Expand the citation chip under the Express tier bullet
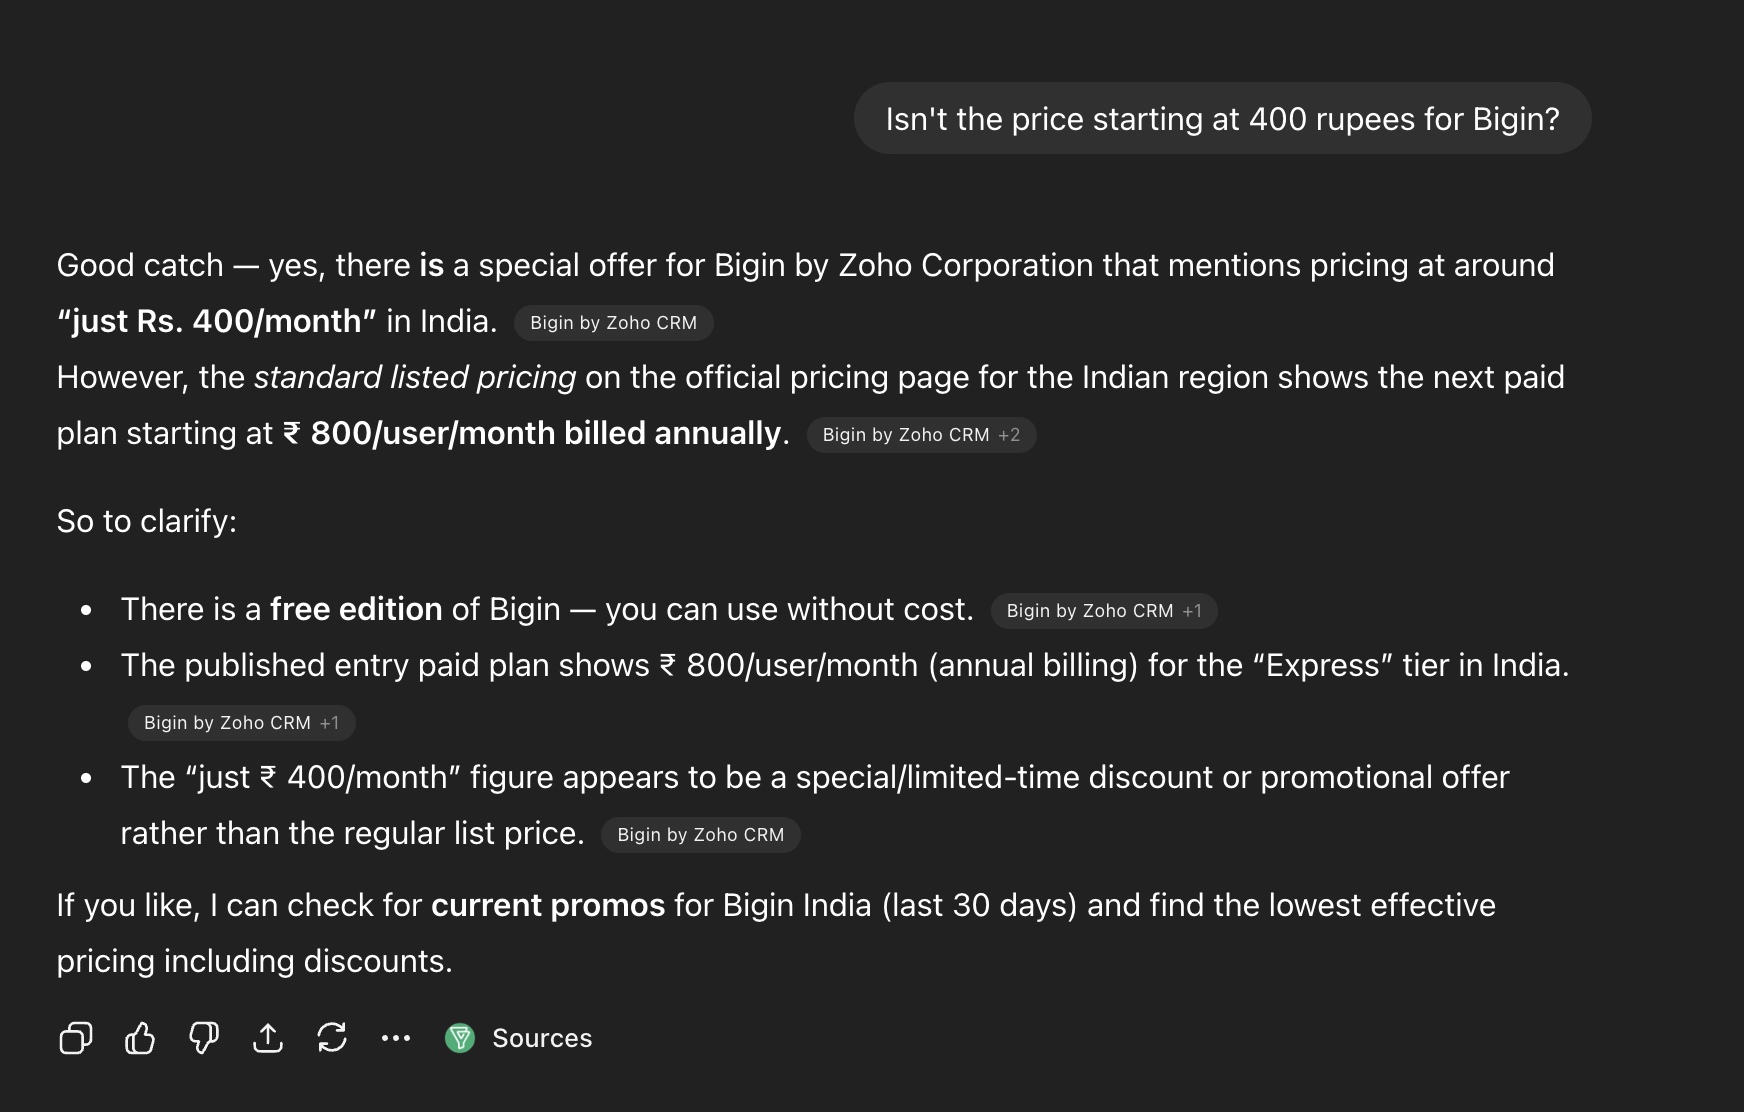 click(241, 723)
